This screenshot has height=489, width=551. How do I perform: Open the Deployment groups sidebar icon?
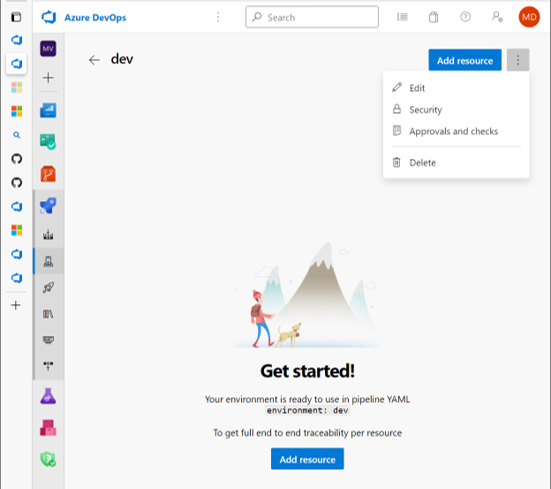pos(48,366)
